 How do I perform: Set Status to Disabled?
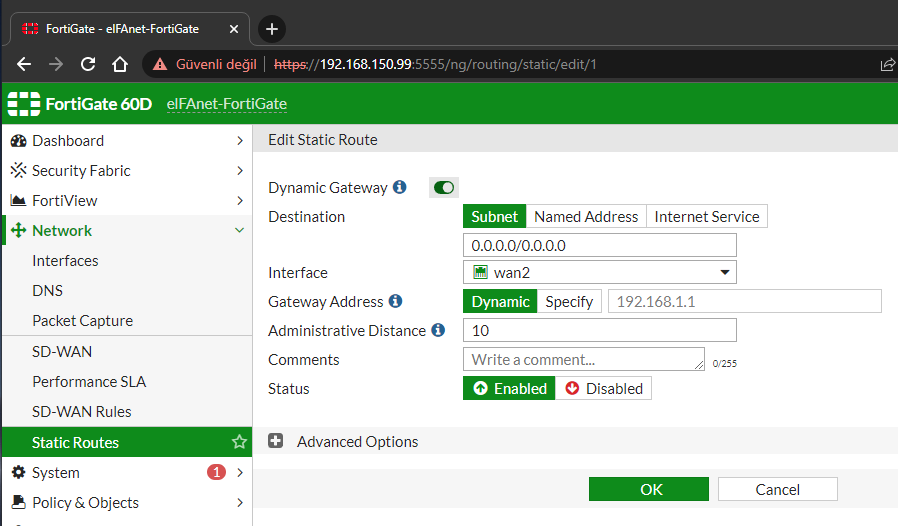(604, 388)
